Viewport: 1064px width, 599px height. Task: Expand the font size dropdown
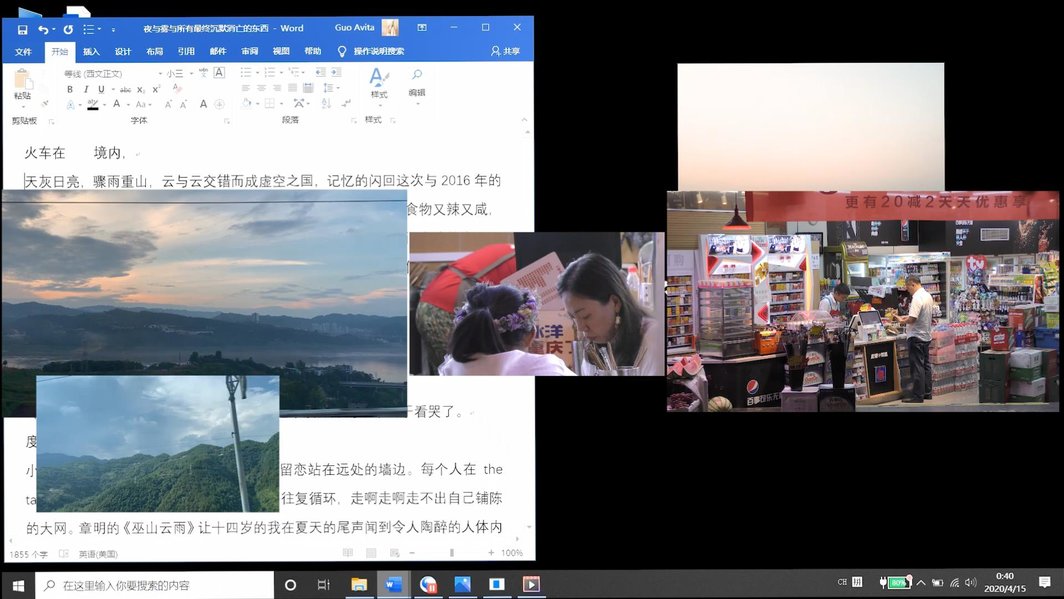pos(190,73)
